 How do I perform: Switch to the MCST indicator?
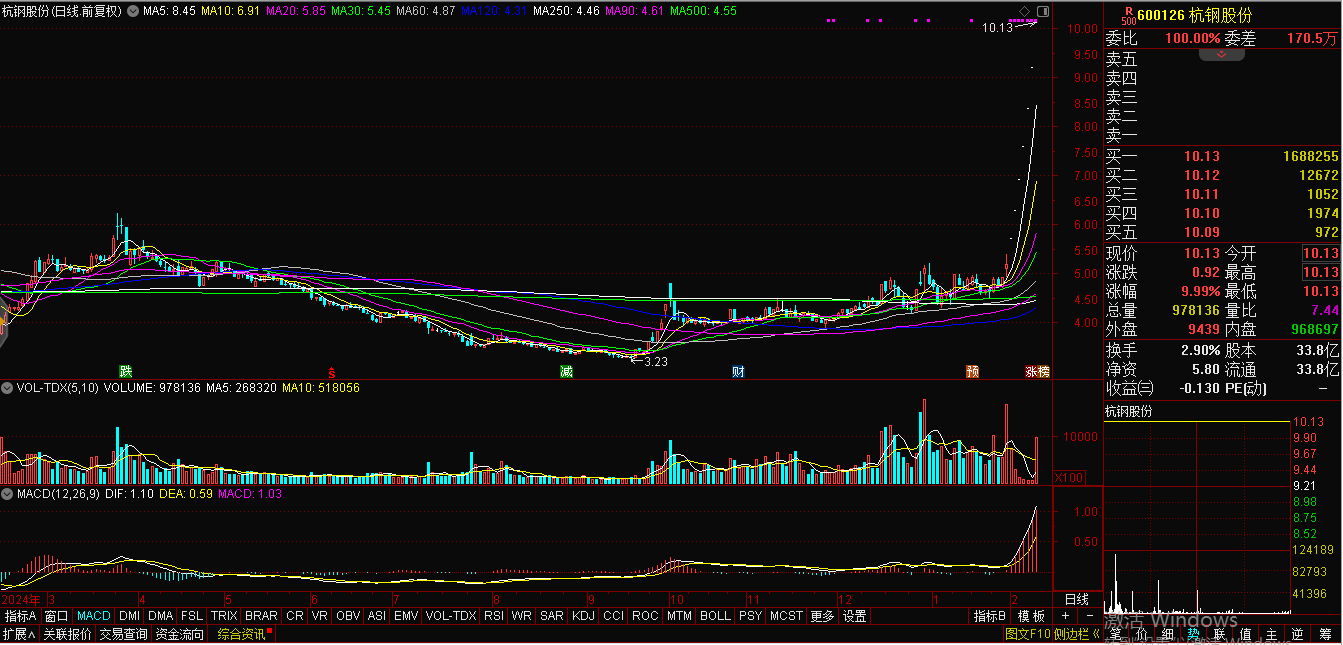(x=786, y=616)
